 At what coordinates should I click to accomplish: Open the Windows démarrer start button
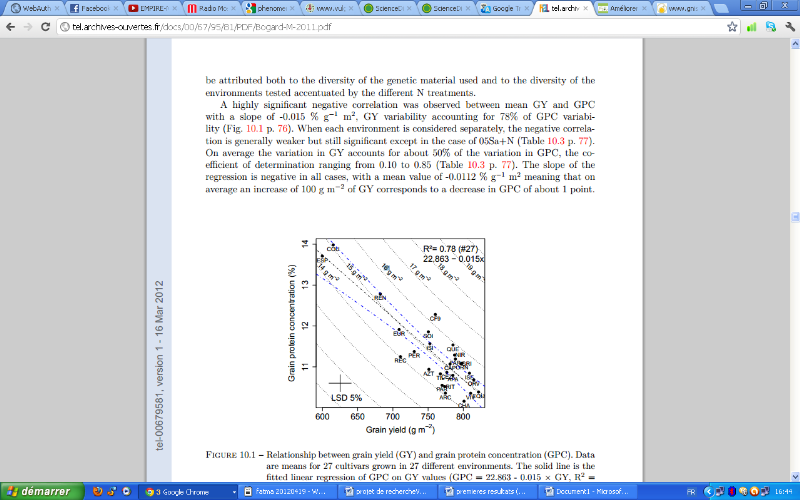[x=42, y=491]
